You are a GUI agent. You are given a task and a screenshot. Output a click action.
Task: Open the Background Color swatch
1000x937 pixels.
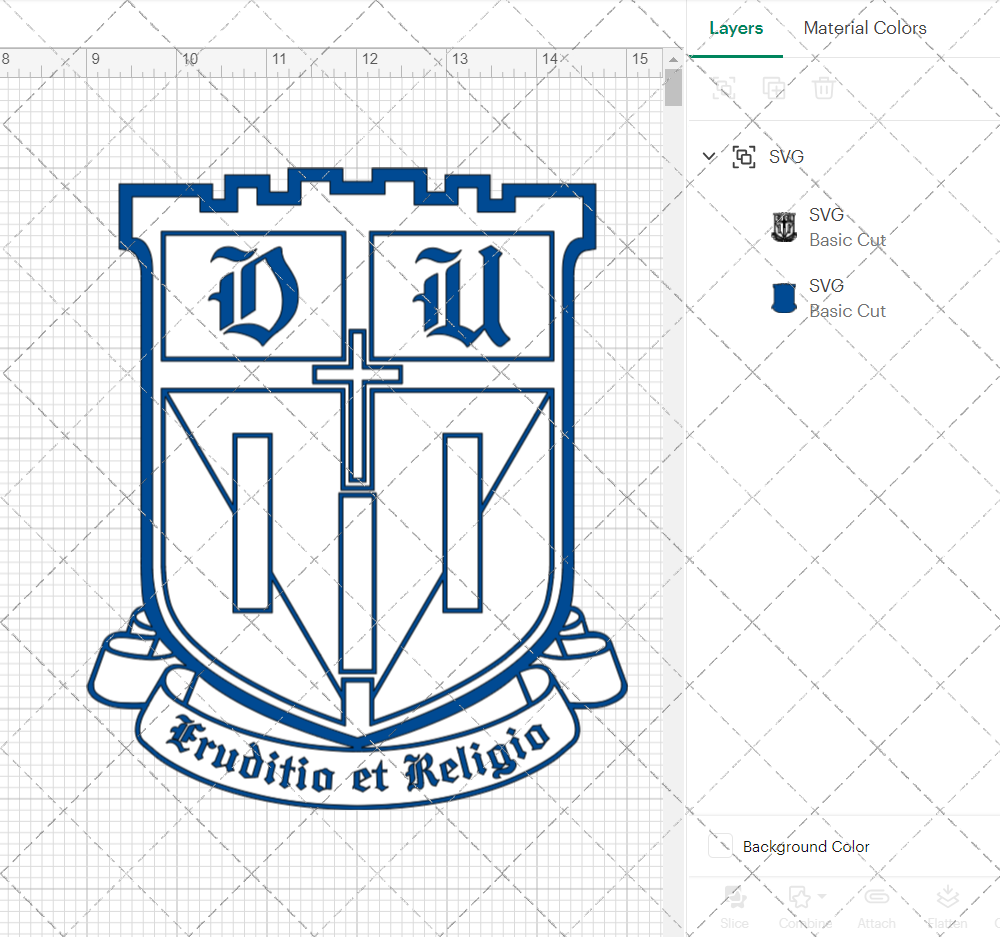(x=720, y=846)
